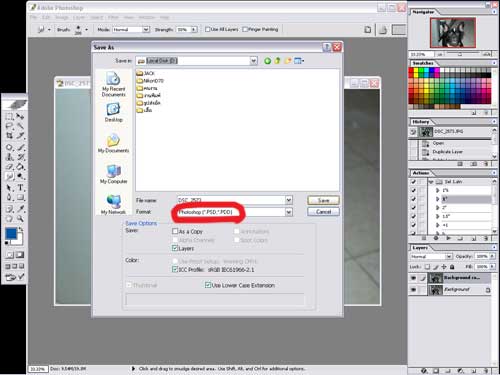The width and height of the screenshot is (500, 375).
Task: Open the Format dropdown arrow
Action: tap(289, 212)
